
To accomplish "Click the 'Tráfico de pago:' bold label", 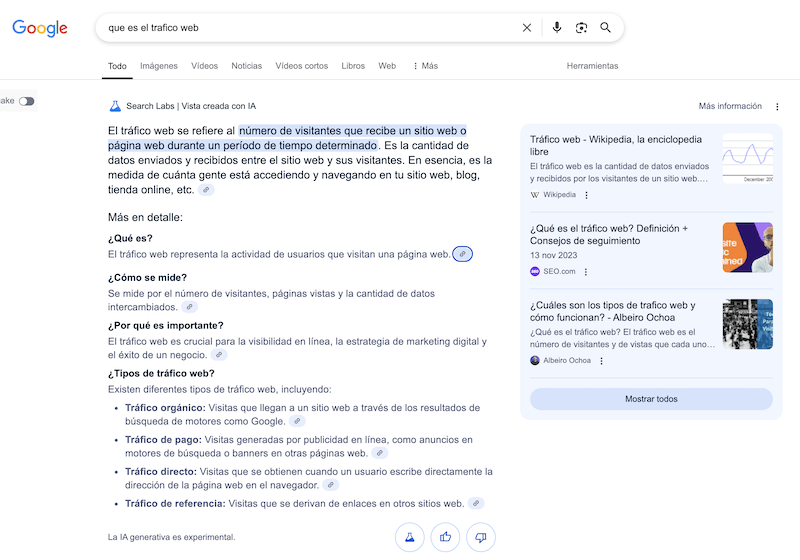I will click(x=163, y=440).
